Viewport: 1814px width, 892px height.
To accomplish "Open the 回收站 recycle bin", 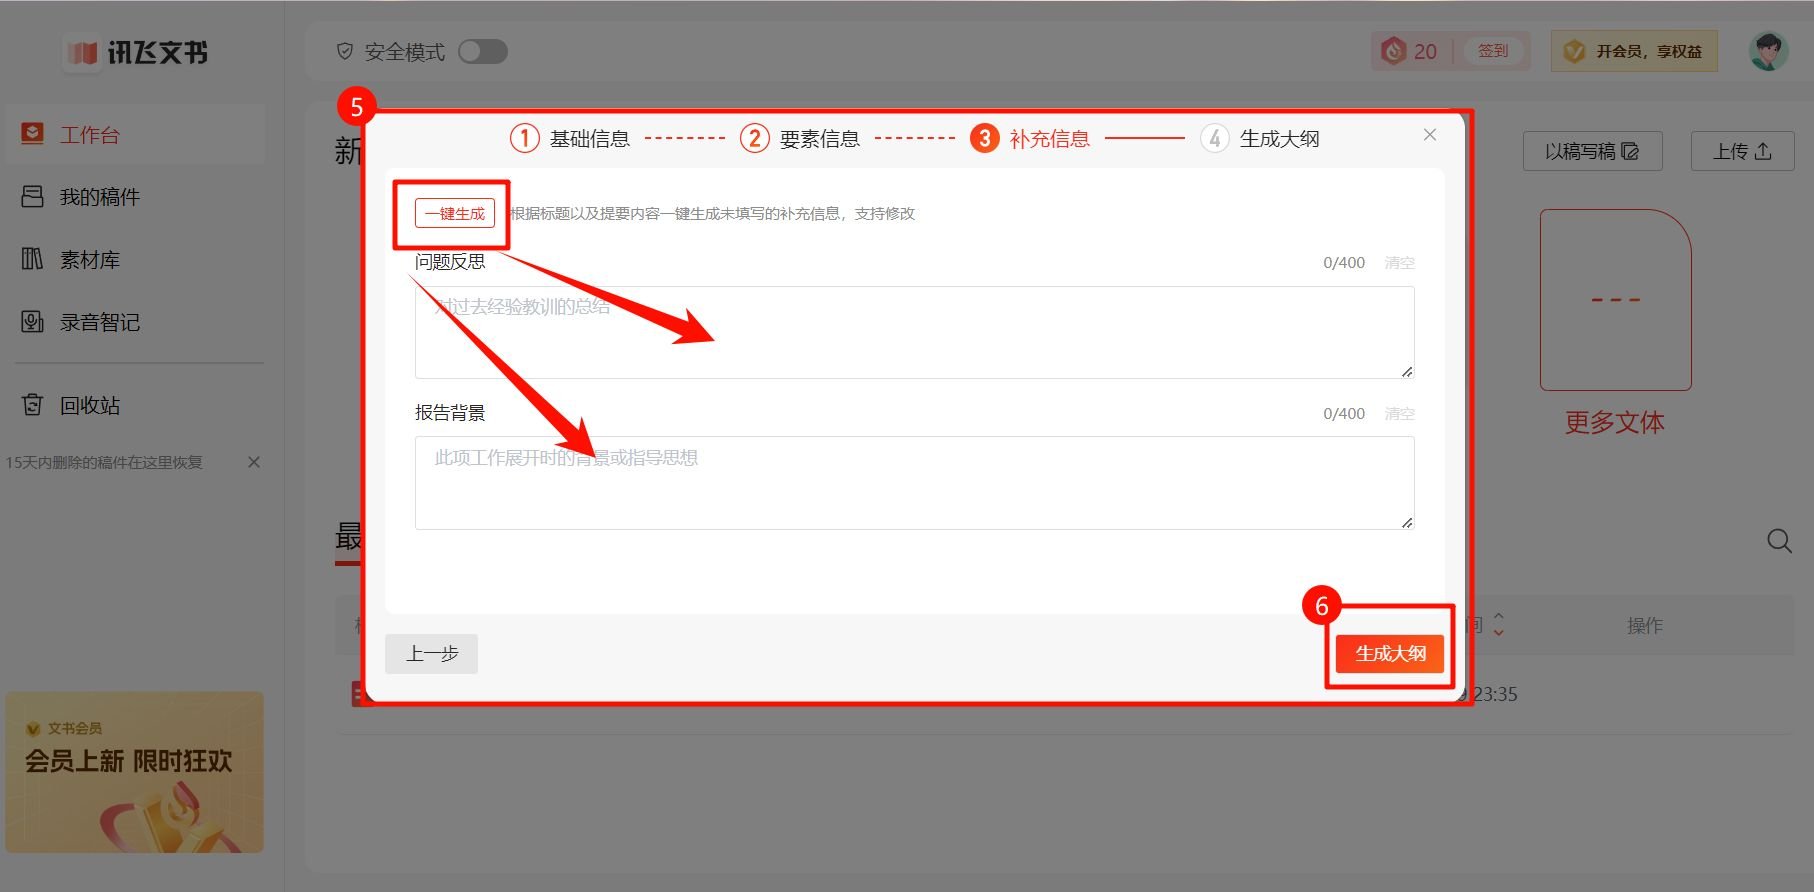I will (x=89, y=405).
